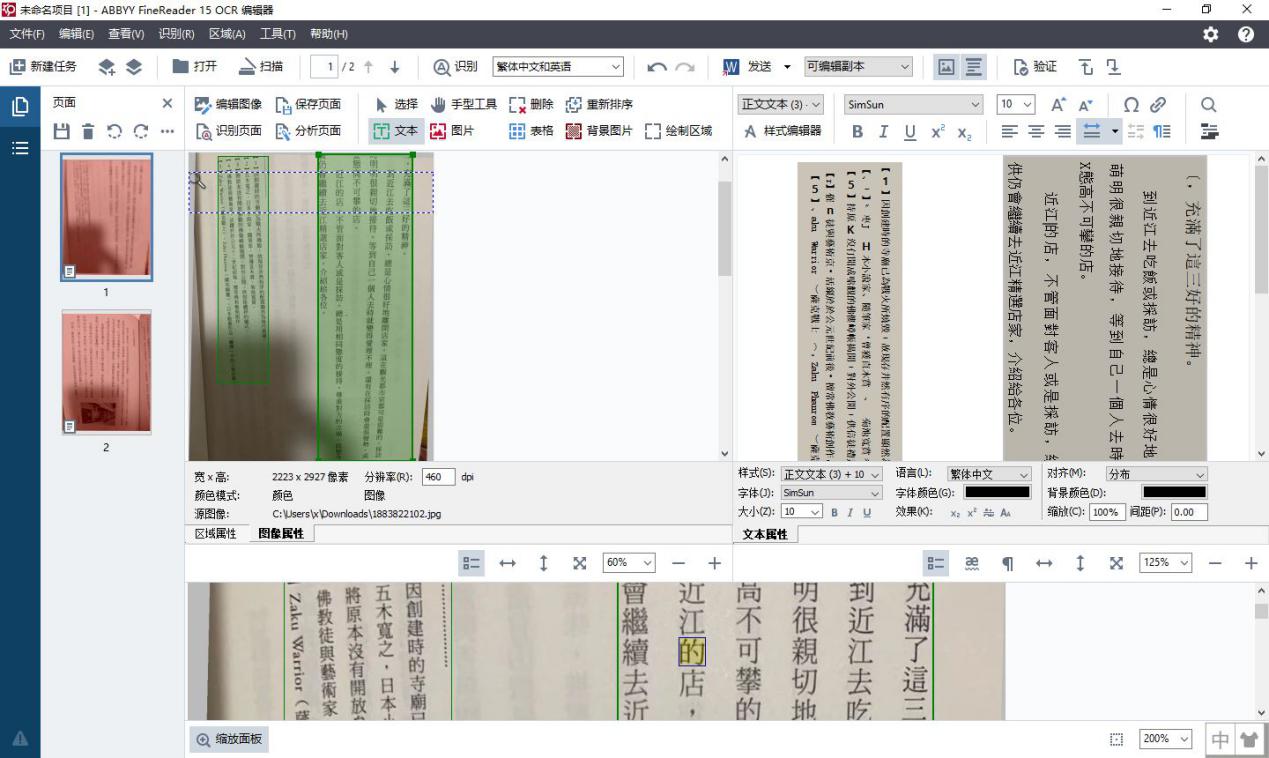Click the 新建任务 (New Task) button
This screenshot has height=758, width=1269.
tap(43, 66)
